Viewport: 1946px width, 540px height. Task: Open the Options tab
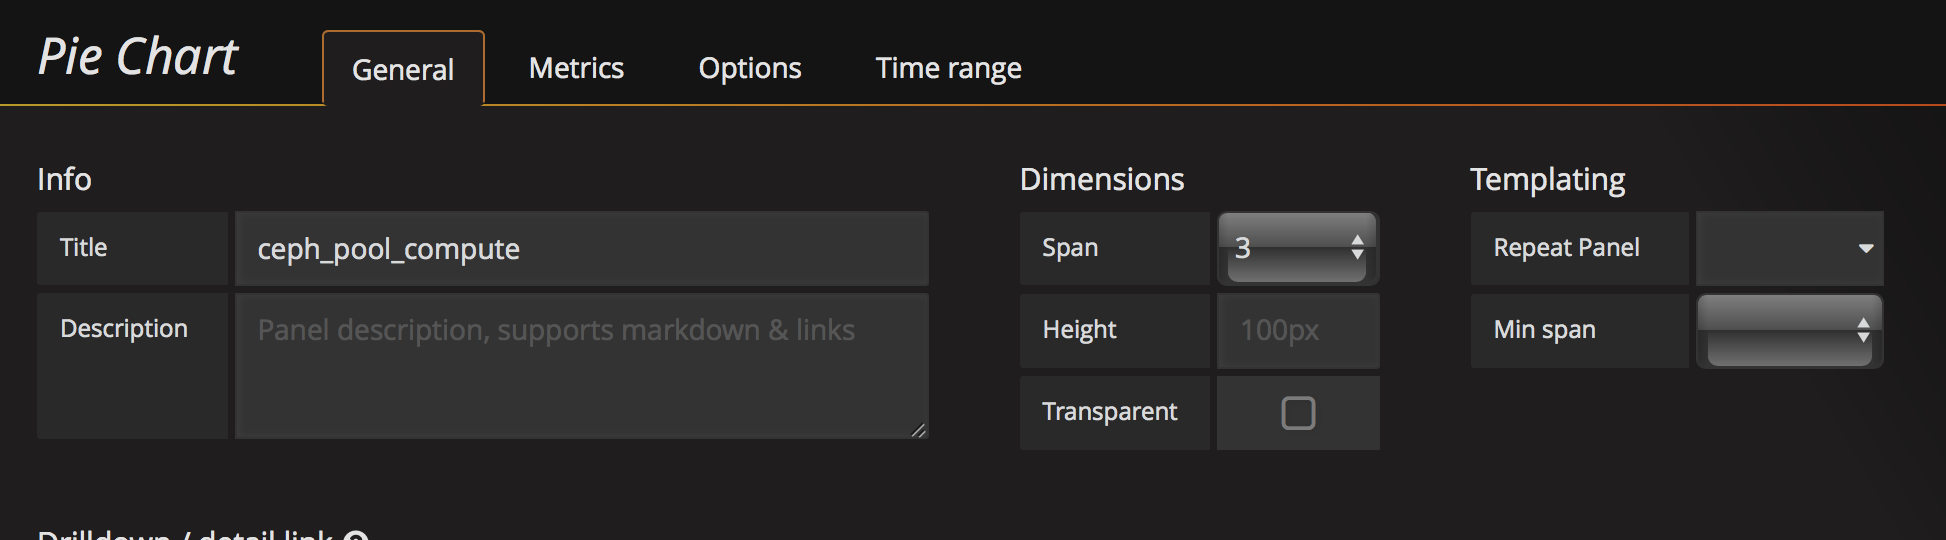[x=750, y=68]
